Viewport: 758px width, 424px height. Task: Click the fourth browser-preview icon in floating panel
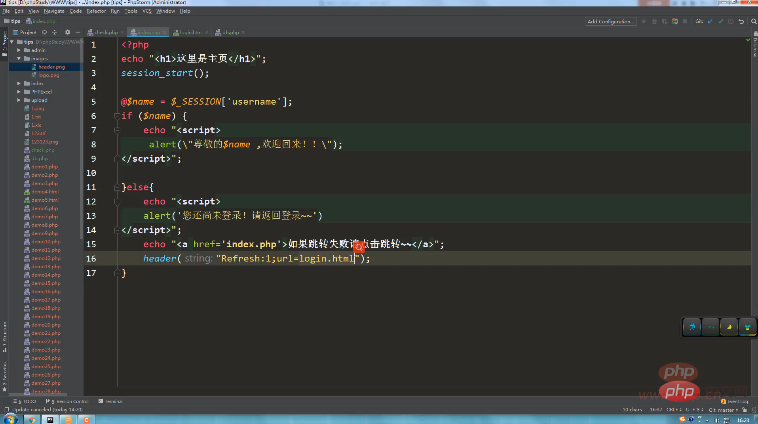click(747, 327)
